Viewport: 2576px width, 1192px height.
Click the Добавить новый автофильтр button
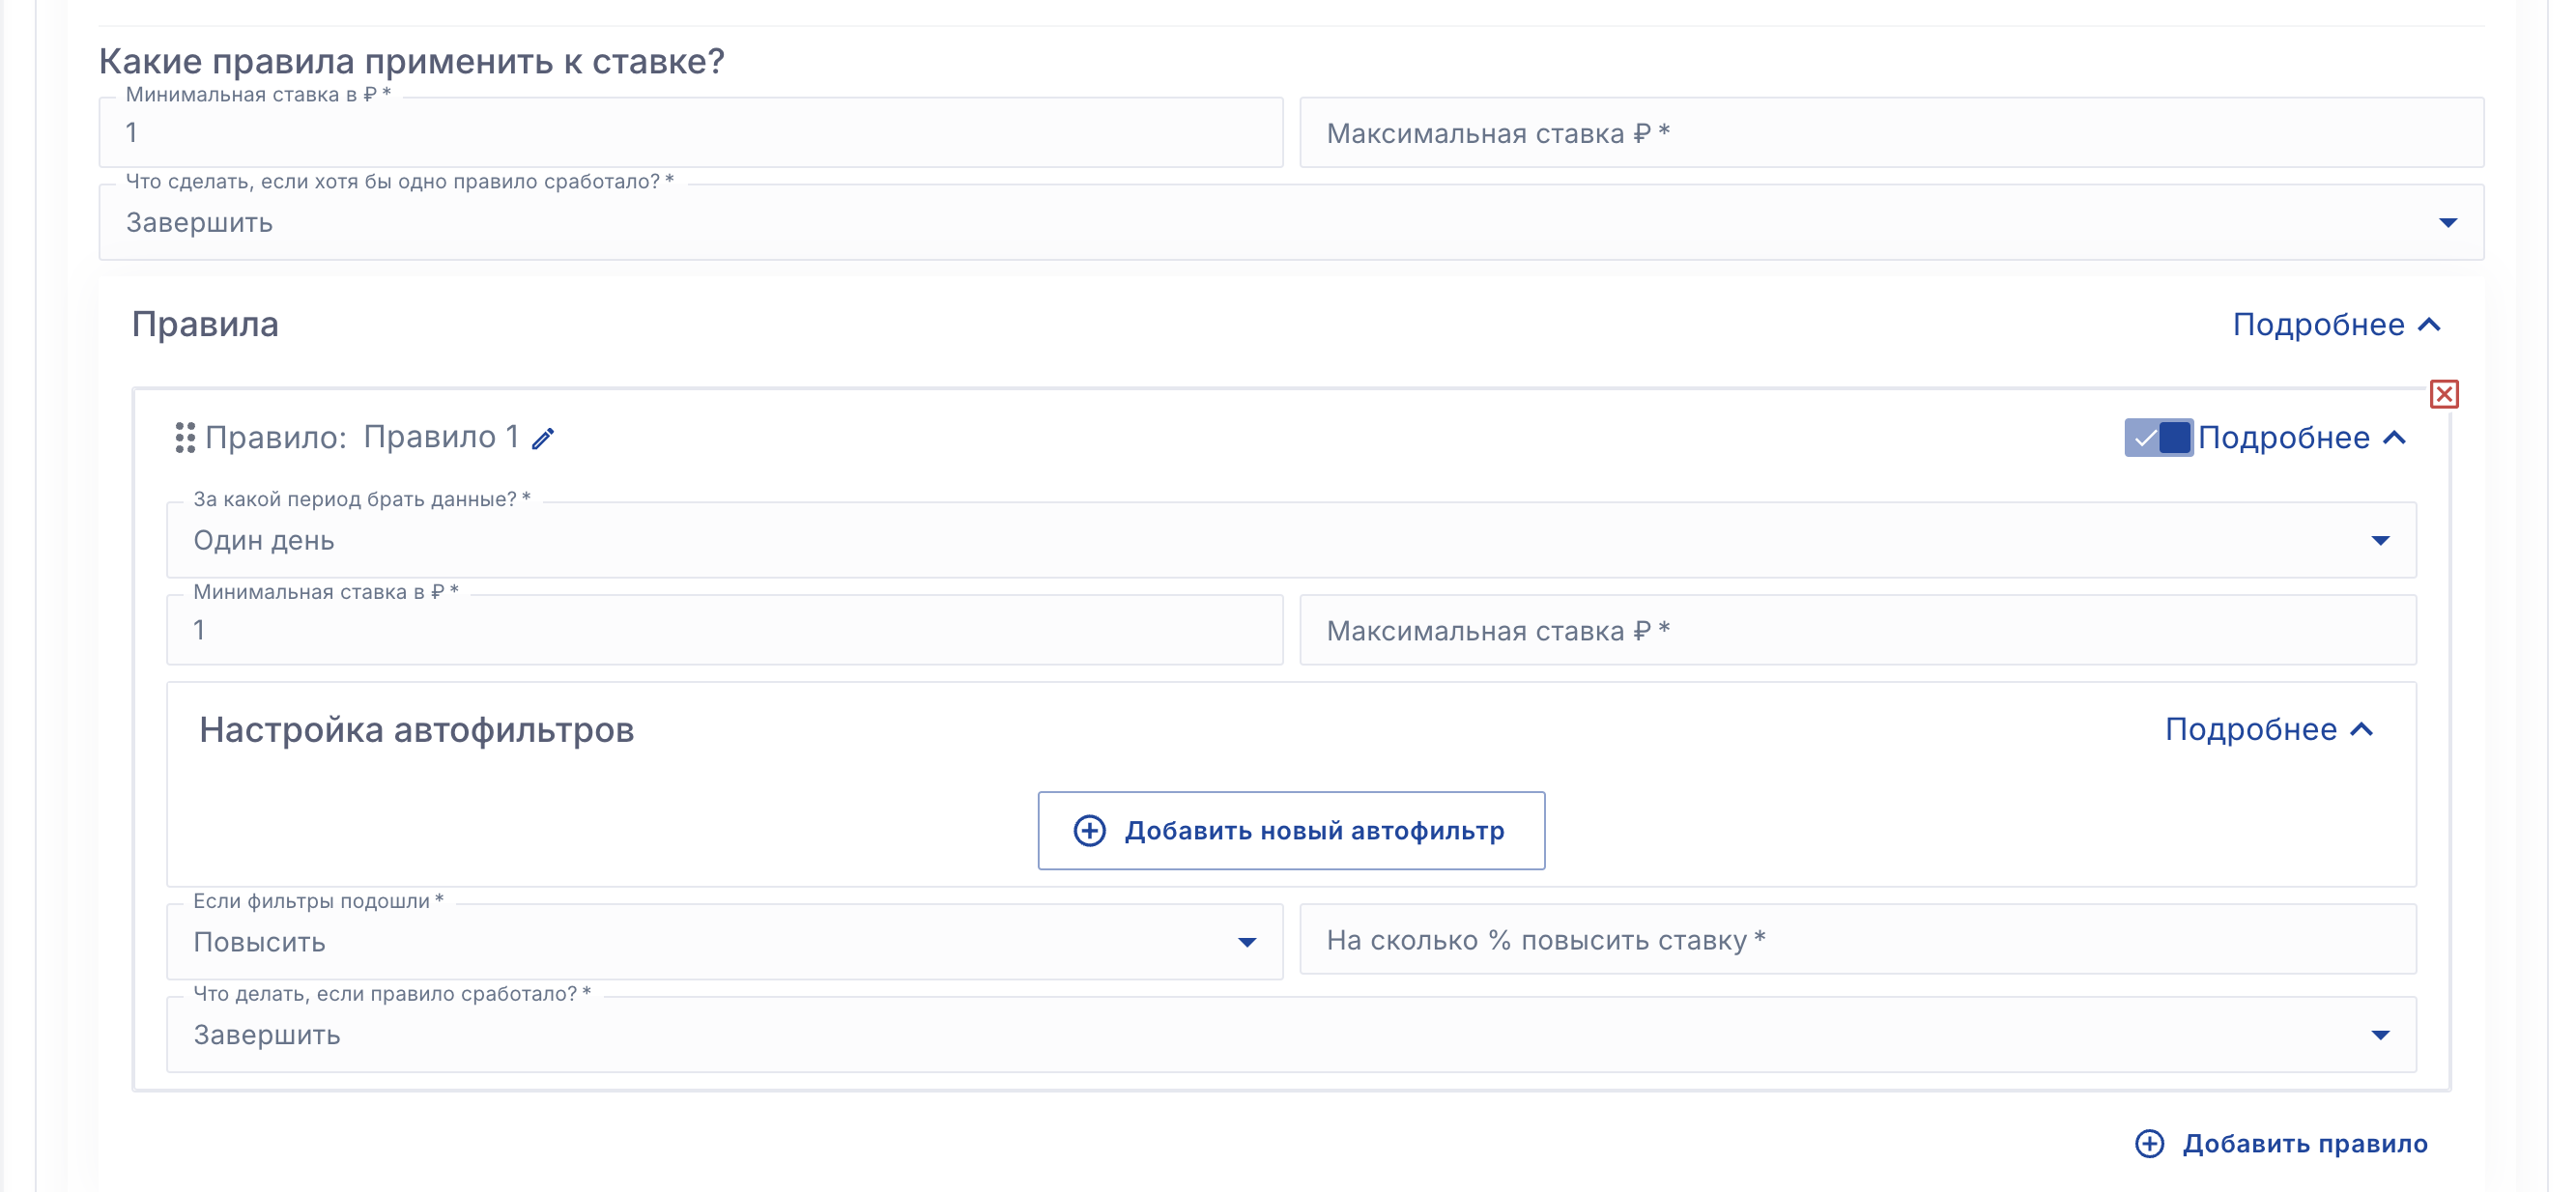tap(1291, 830)
